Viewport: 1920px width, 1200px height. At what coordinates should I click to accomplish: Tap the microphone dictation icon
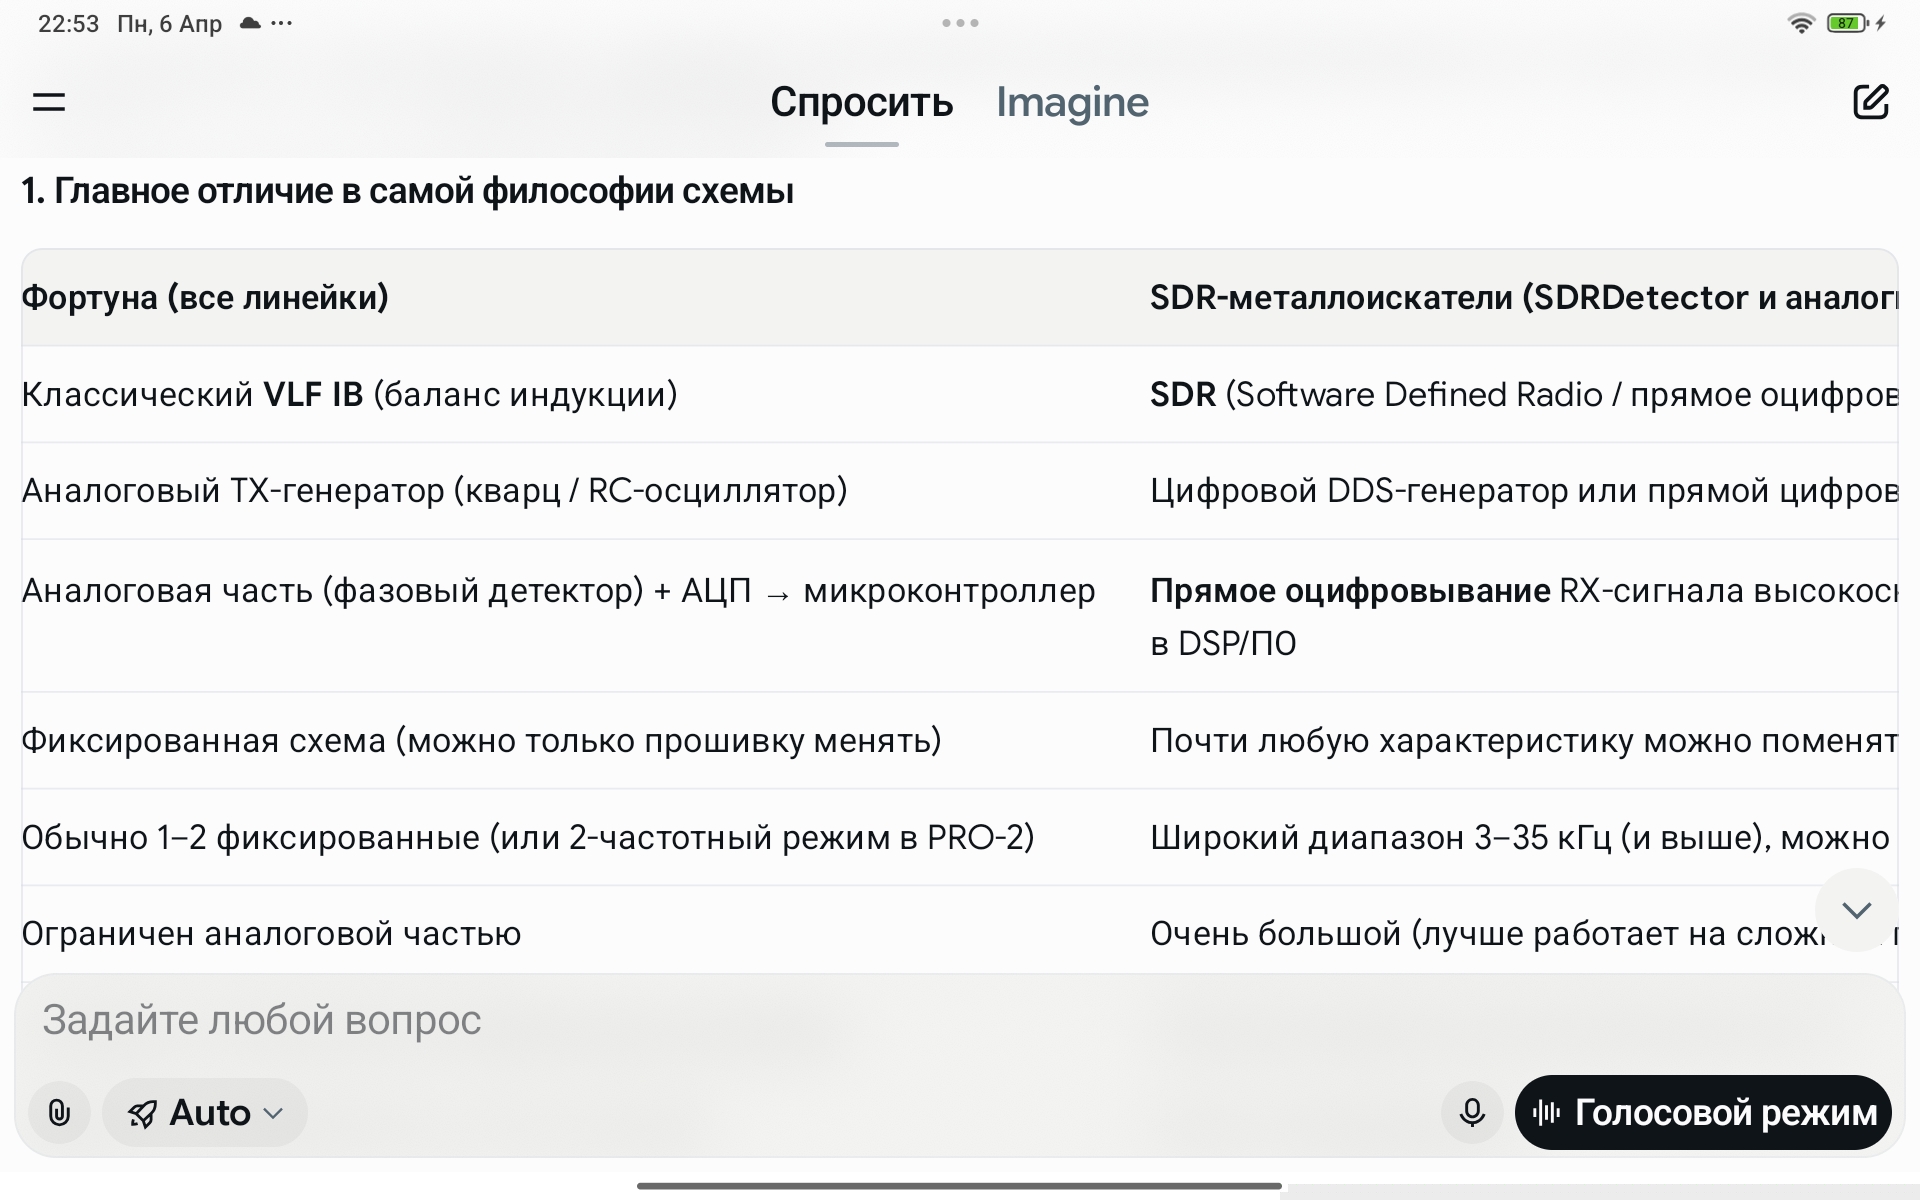click(x=1471, y=1112)
